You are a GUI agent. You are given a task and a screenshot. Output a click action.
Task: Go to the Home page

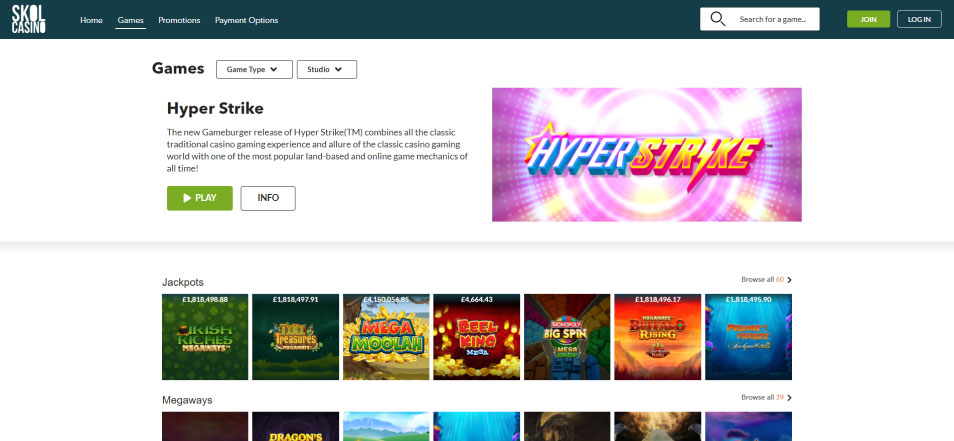91,20
